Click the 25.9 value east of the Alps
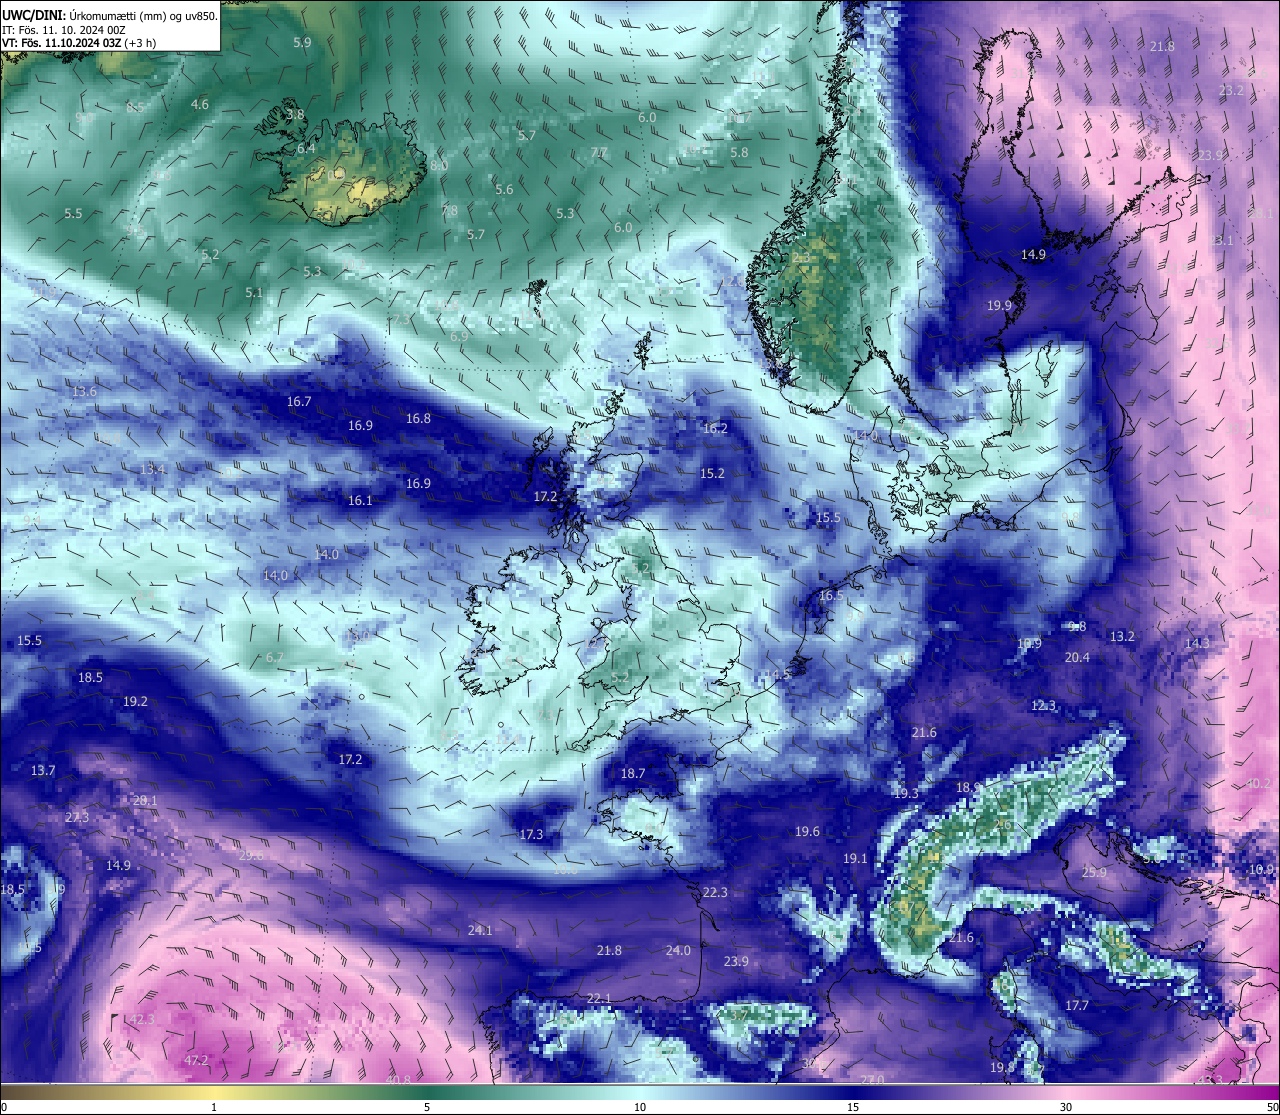Screen dimensions: 1280x1115 tap(1095, 872)
